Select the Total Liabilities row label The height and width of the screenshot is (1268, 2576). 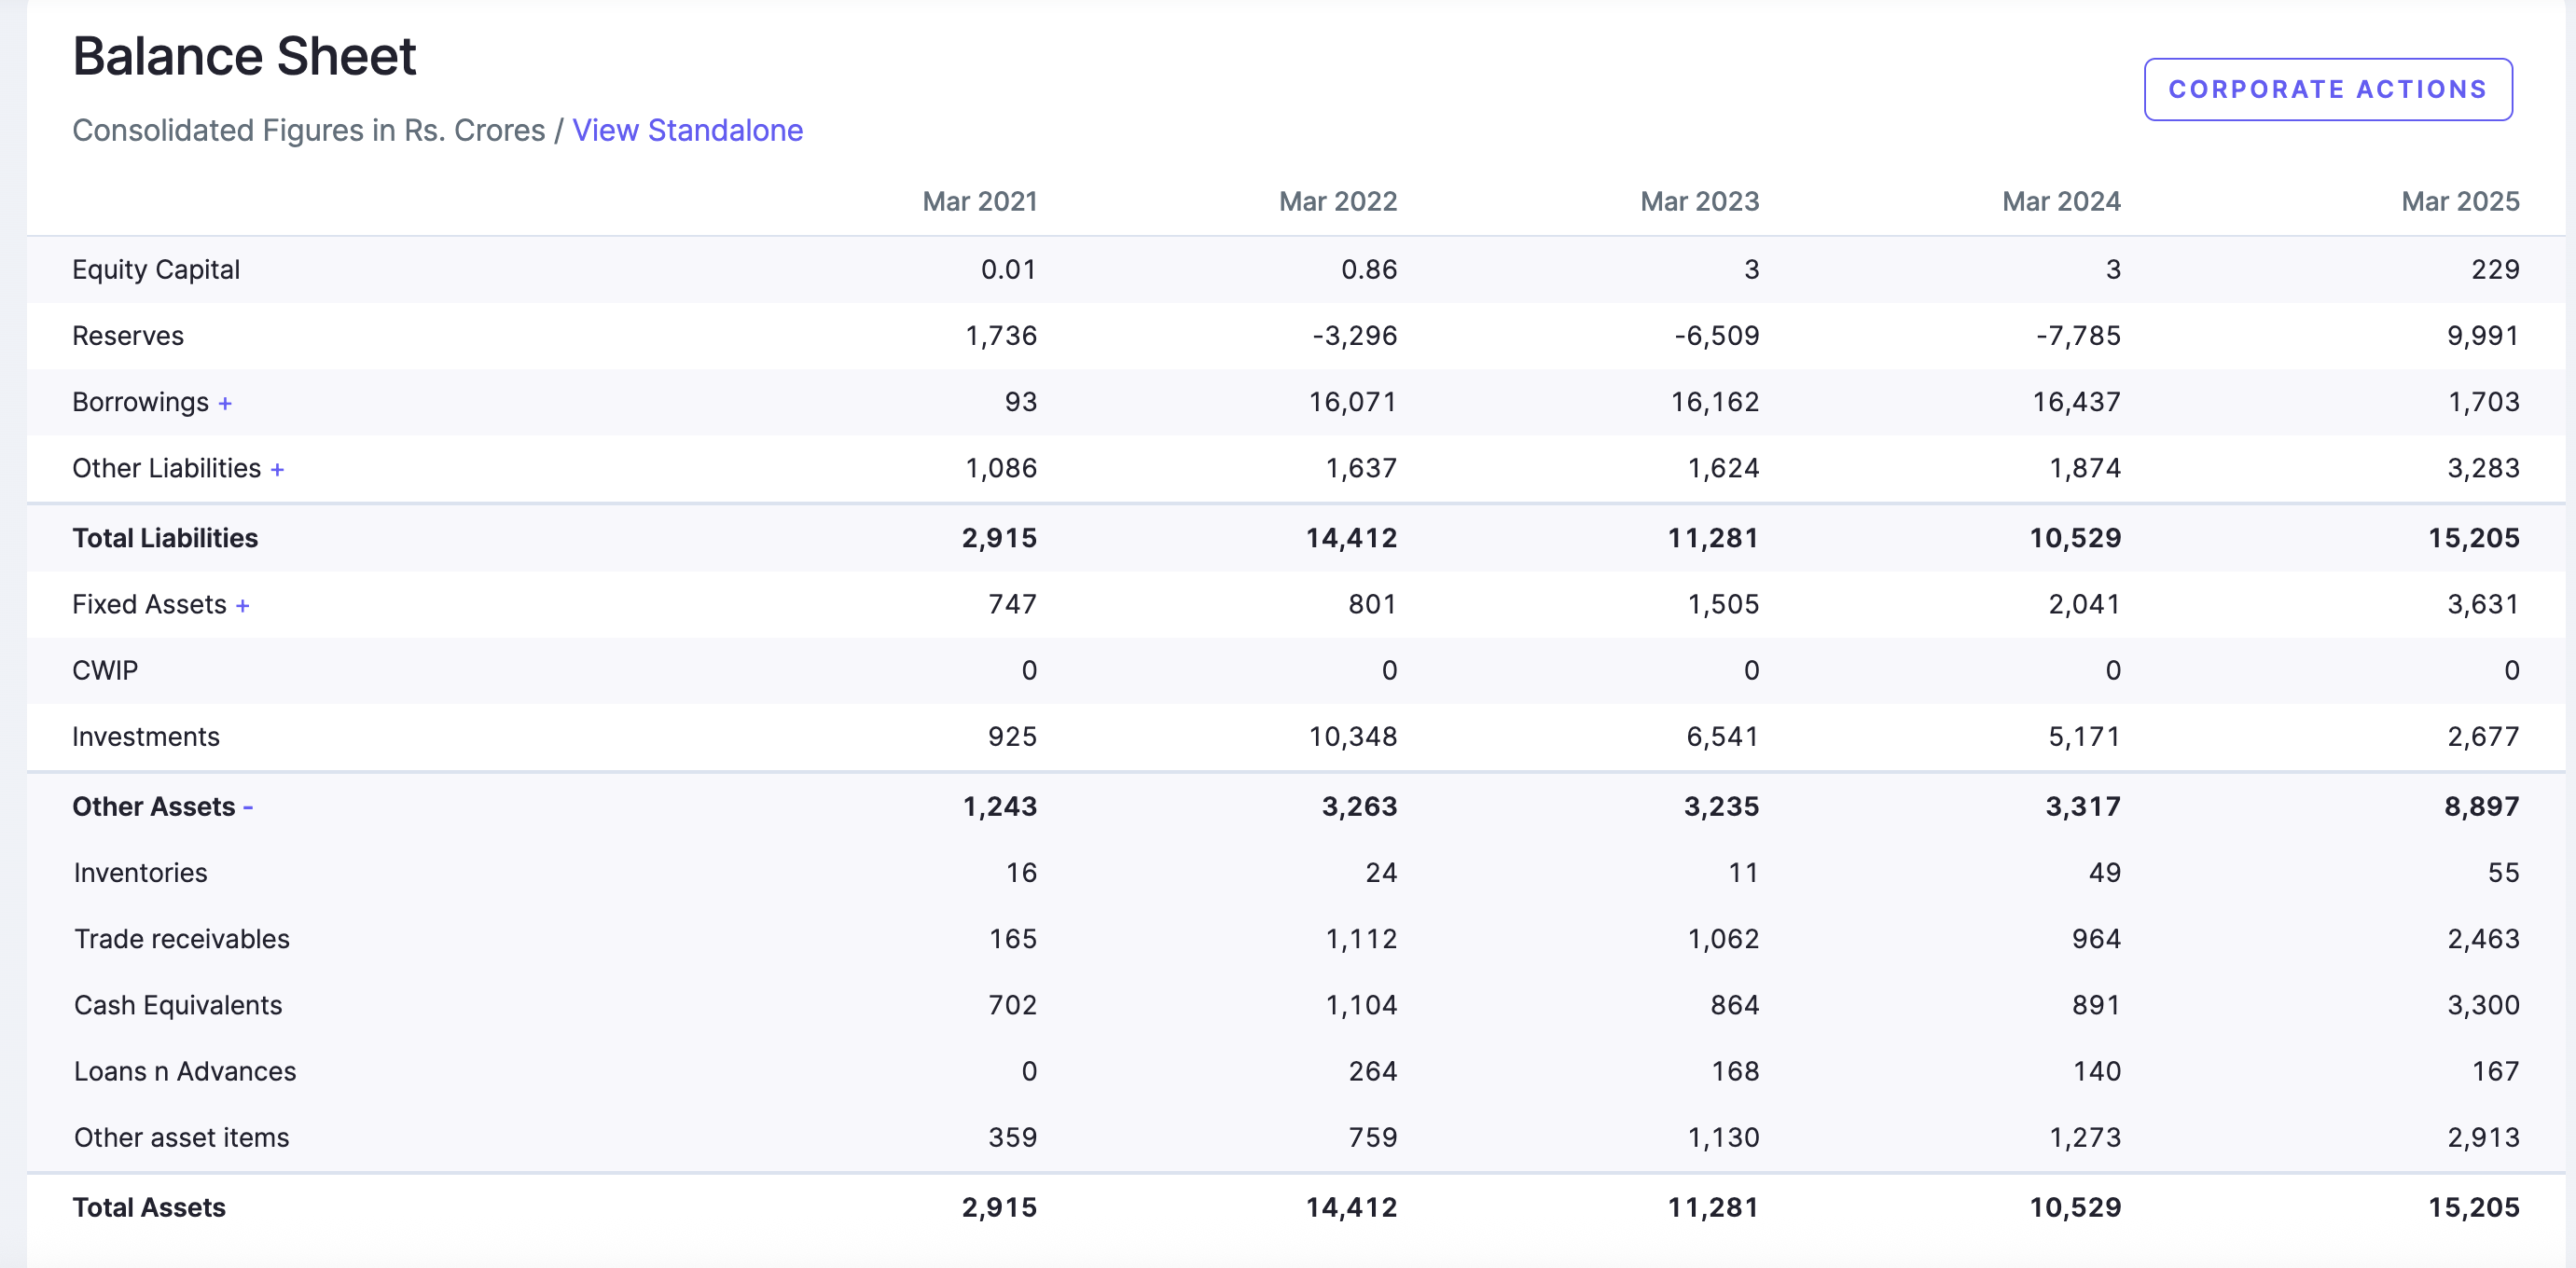click(x=165, y=538)
